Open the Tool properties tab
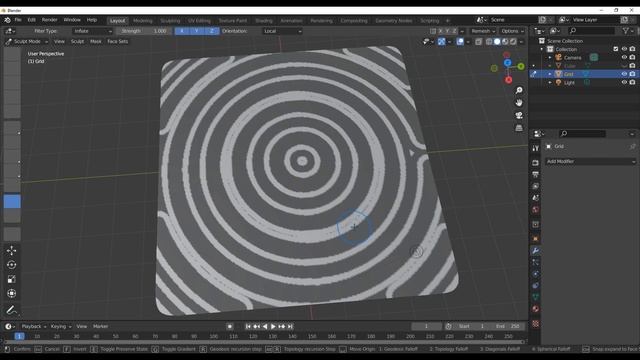The image size is (640, 360). pos(536,148)
